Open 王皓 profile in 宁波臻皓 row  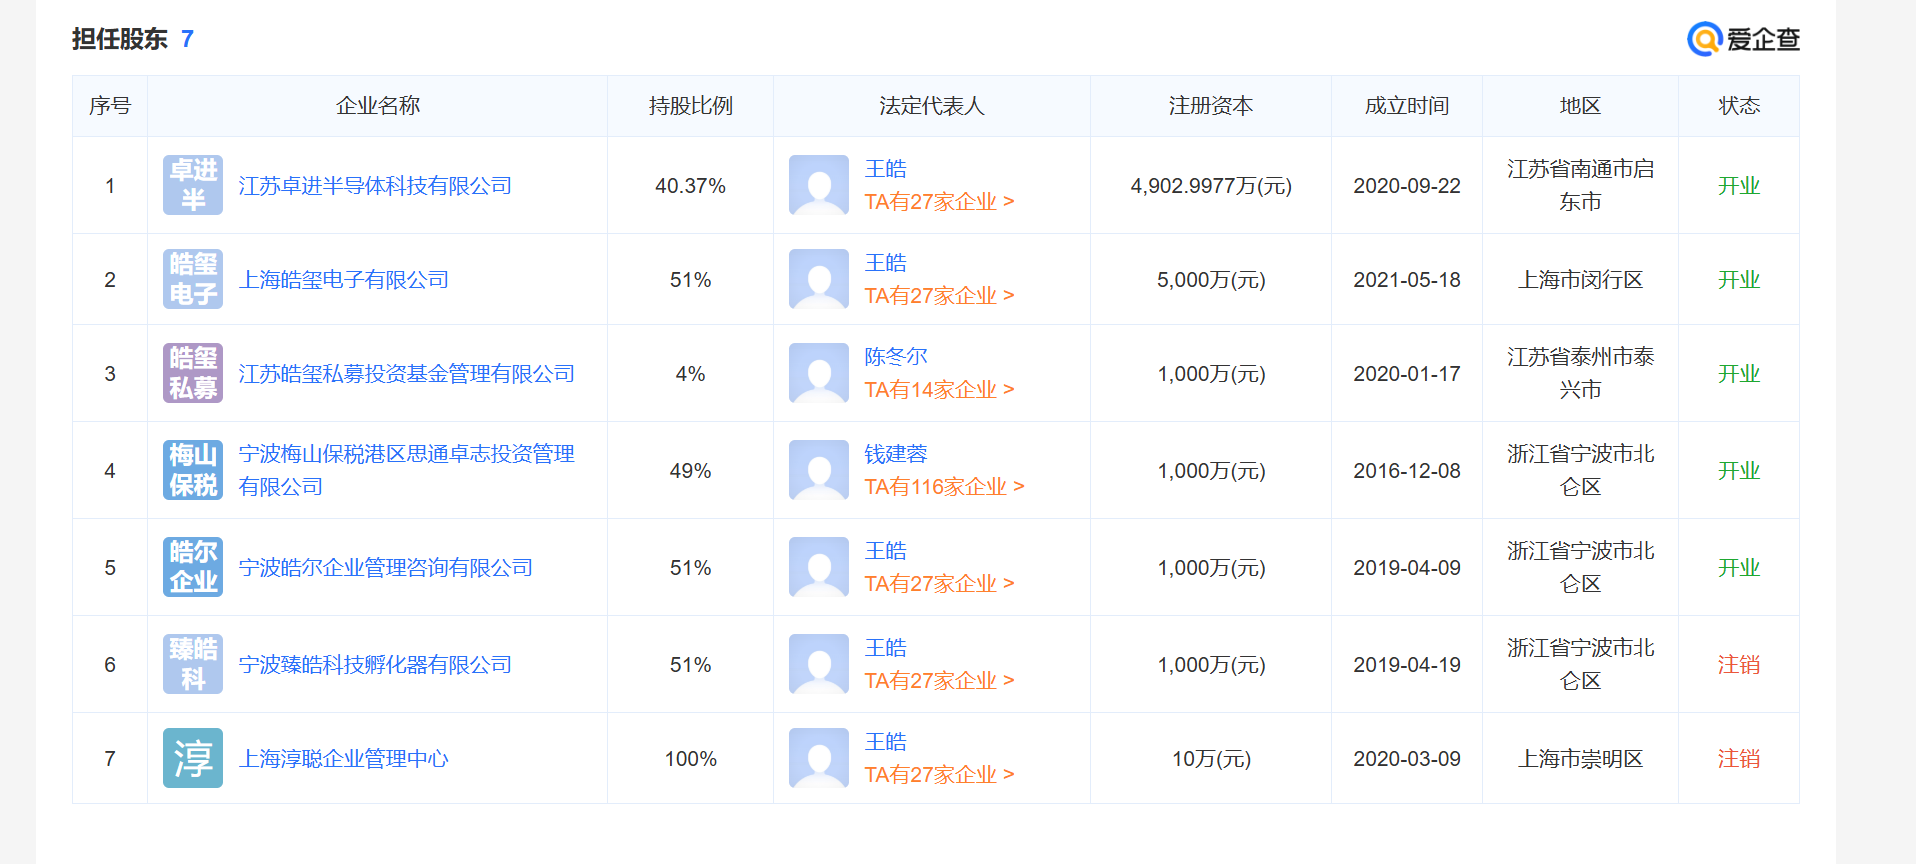[x=885, y=648]
